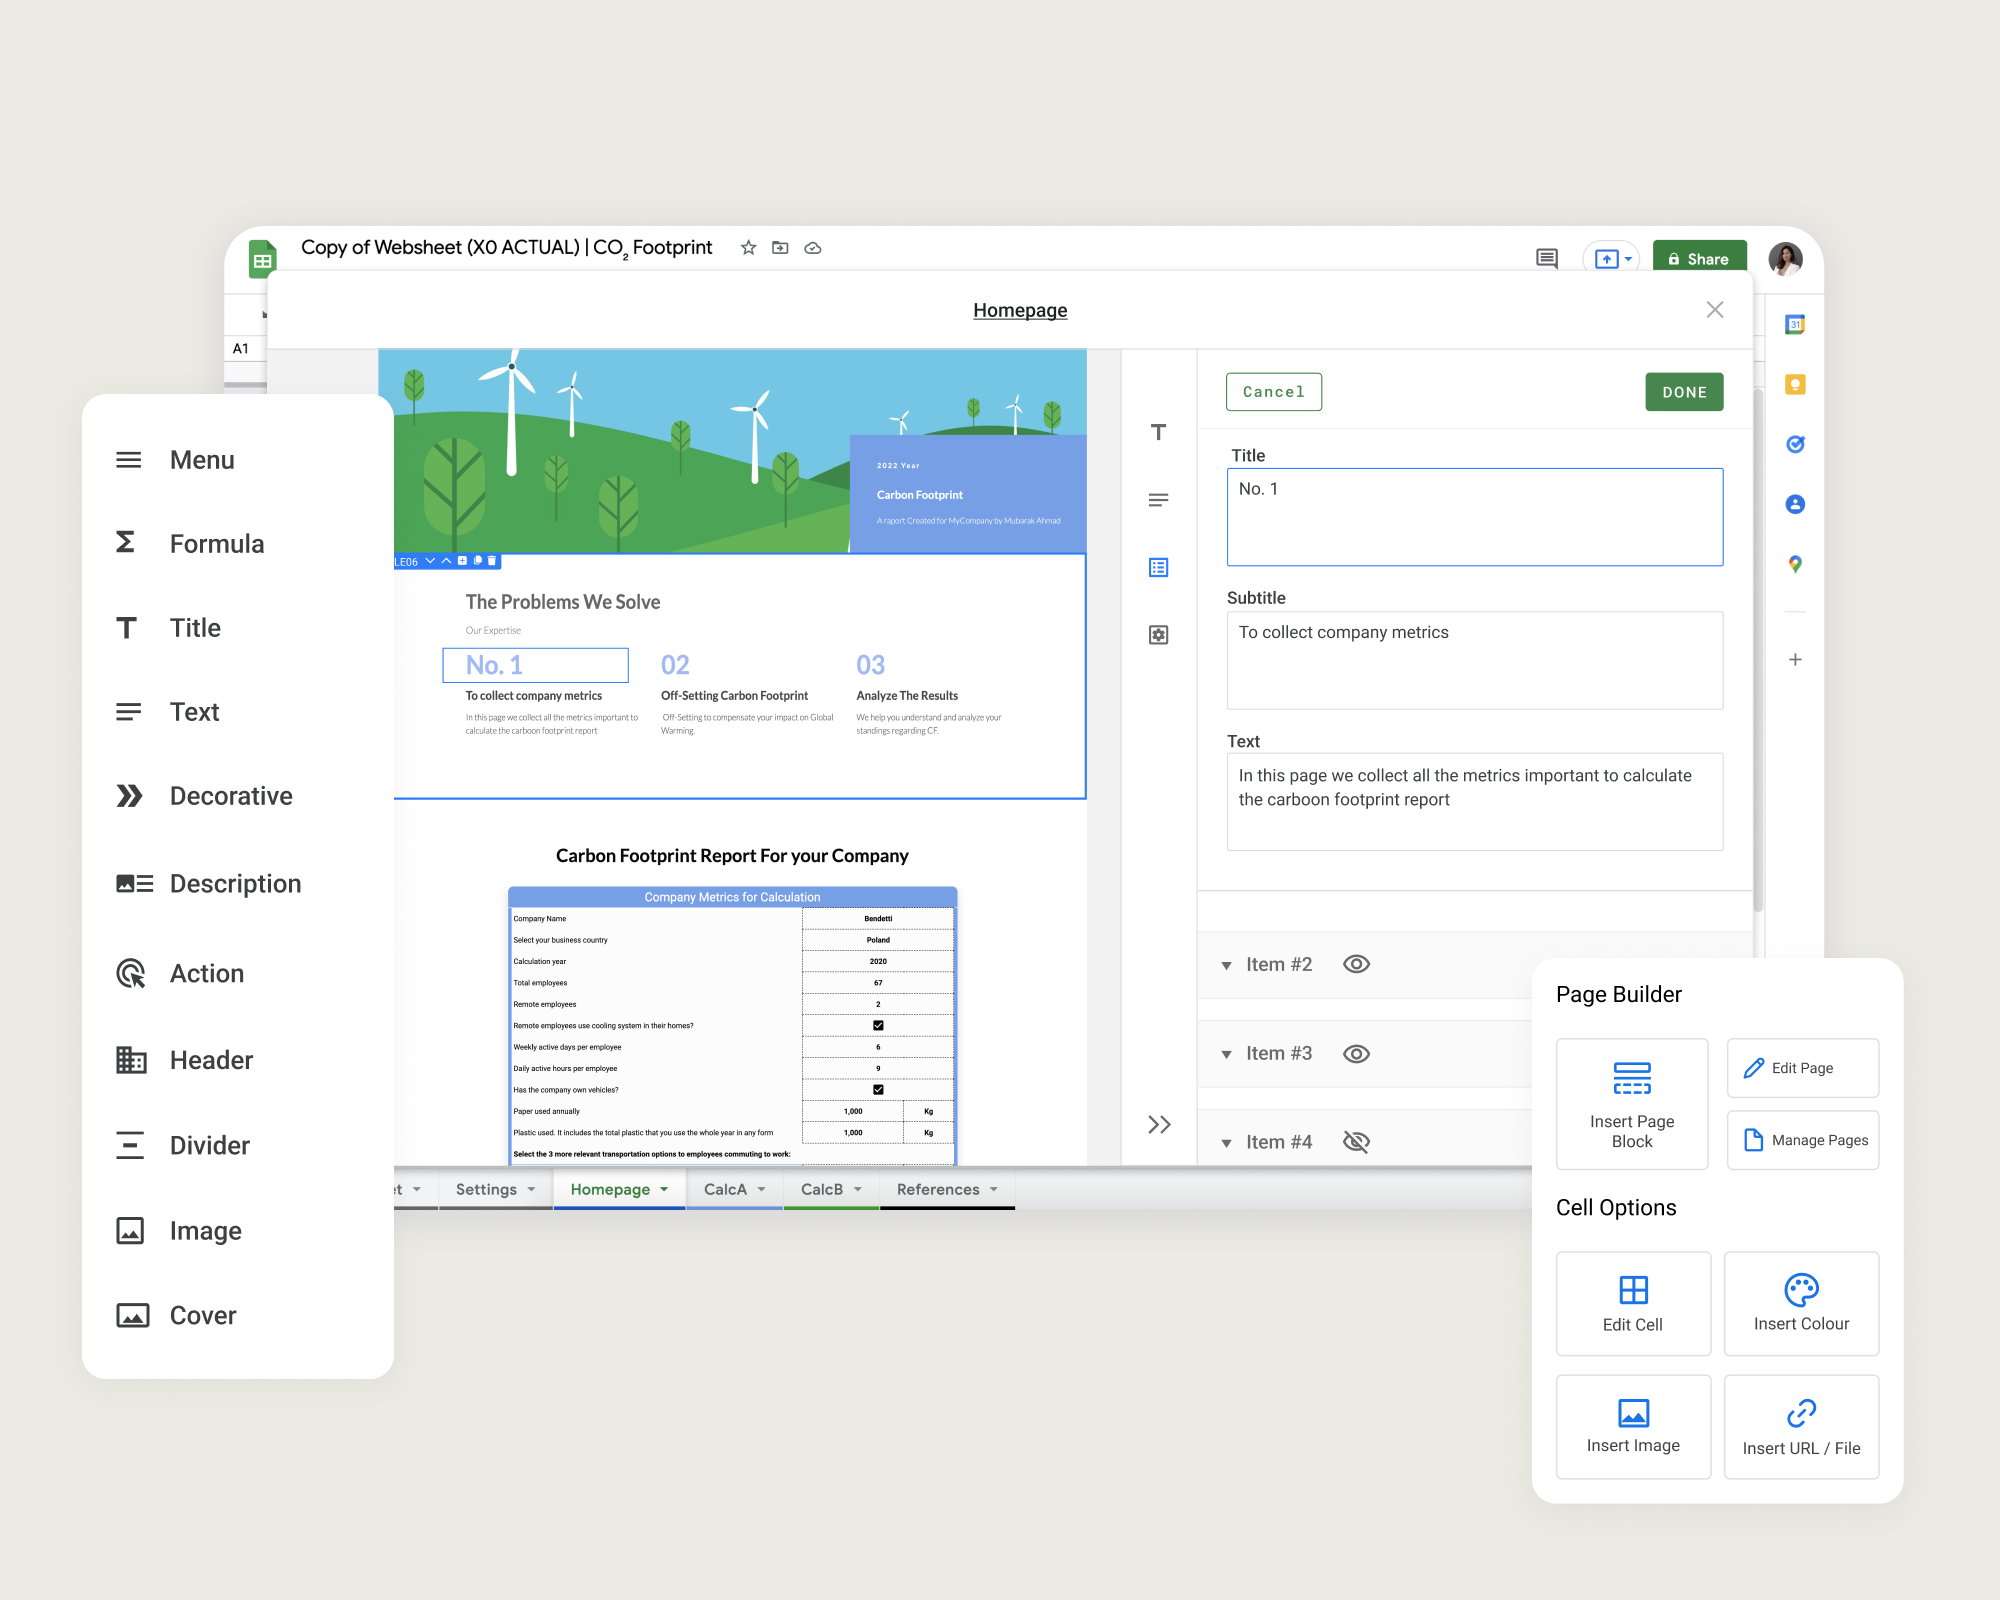Switch to the CalcA sheet tab

coord(725,1190)
